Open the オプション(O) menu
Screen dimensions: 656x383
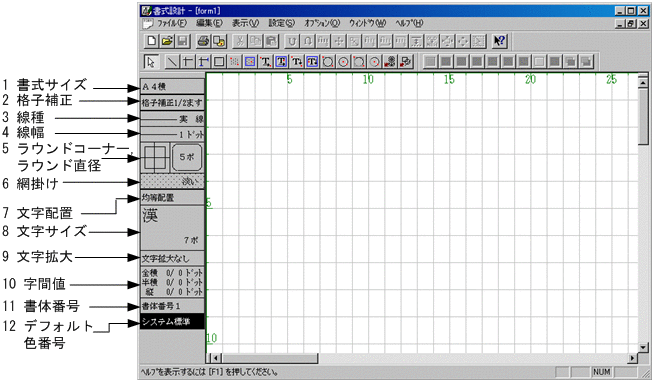[322, 23]
